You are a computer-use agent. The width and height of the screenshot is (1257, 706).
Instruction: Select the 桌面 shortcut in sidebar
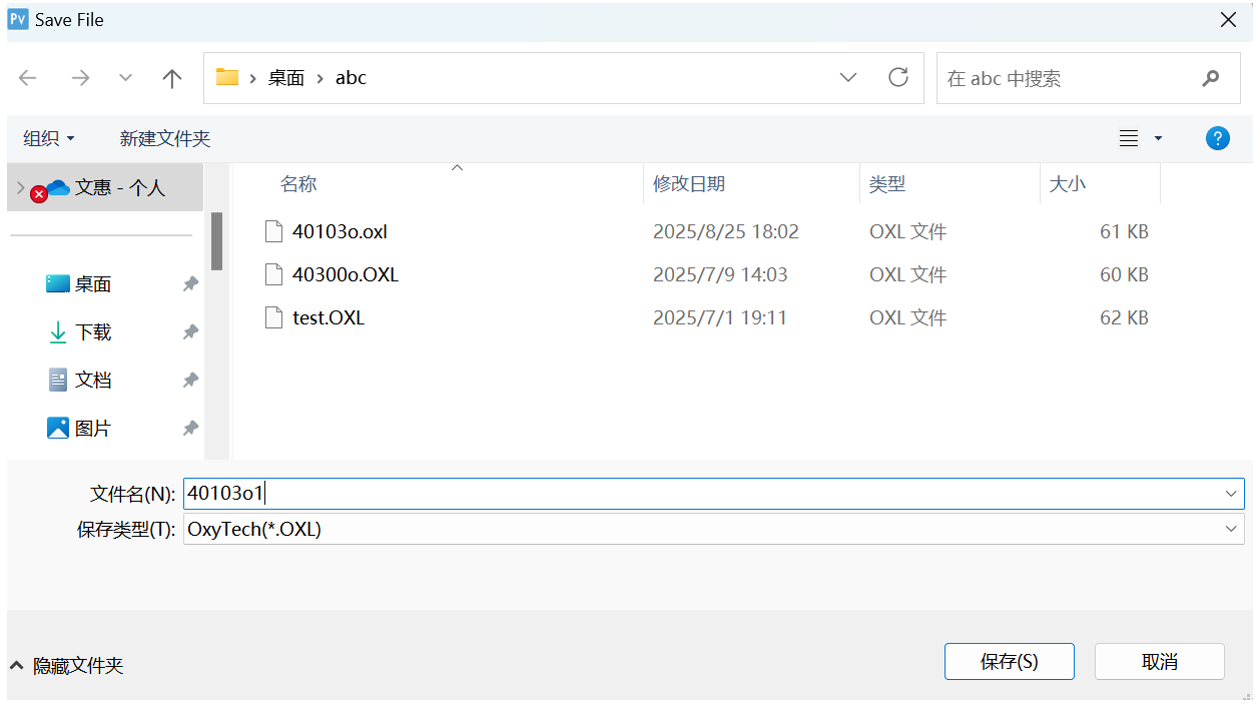point(92,284)
